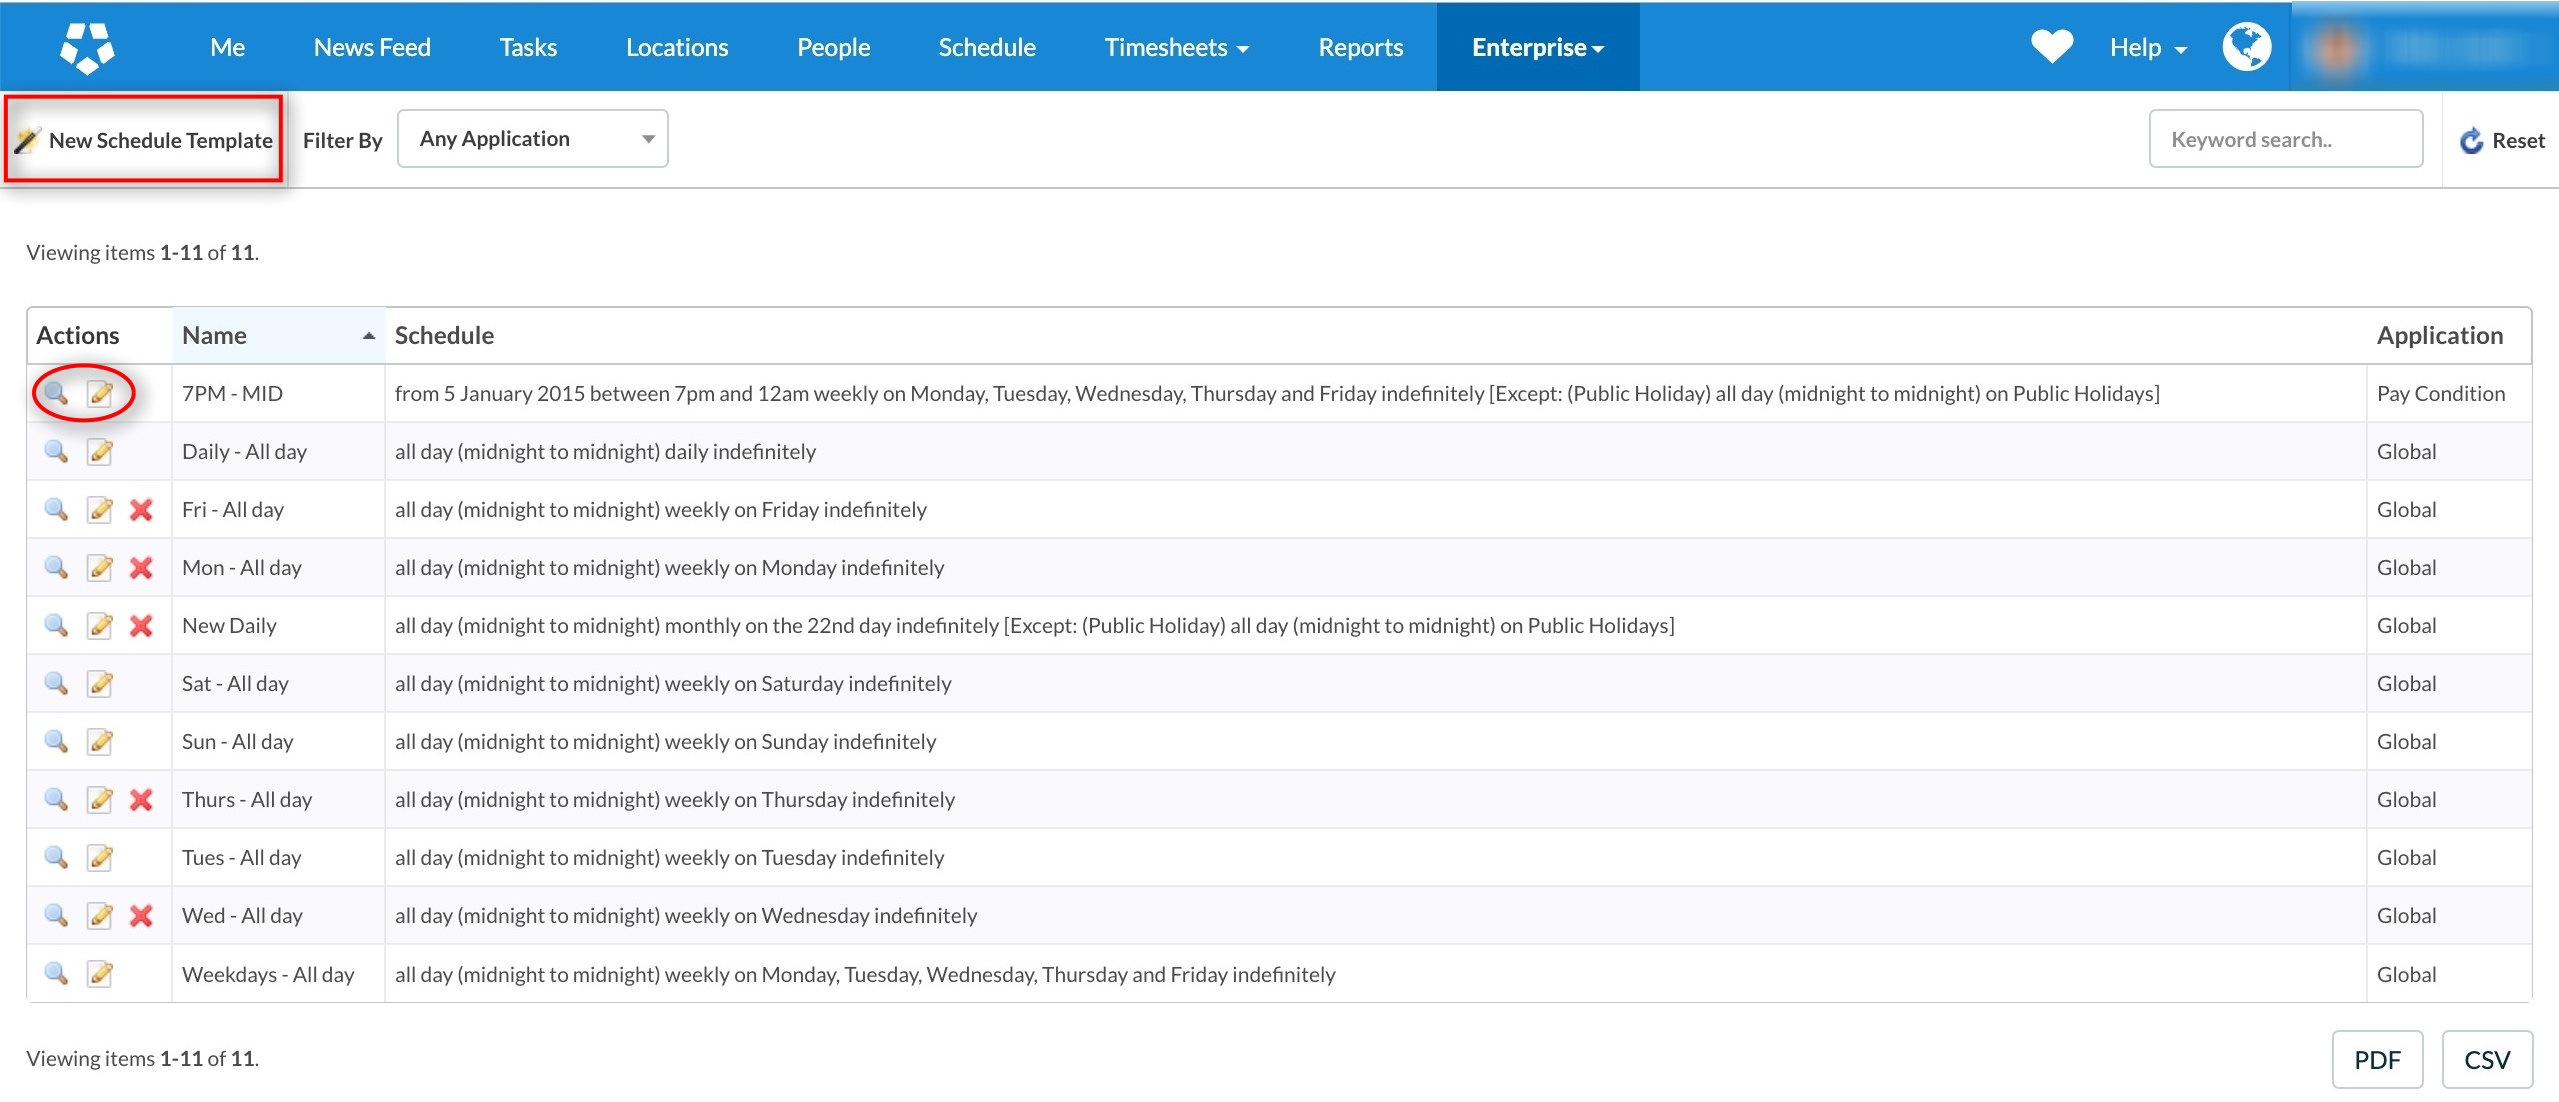Edit the Thurs - All day template
This screenshot has width=2559, height=1102.
[100, 800]
